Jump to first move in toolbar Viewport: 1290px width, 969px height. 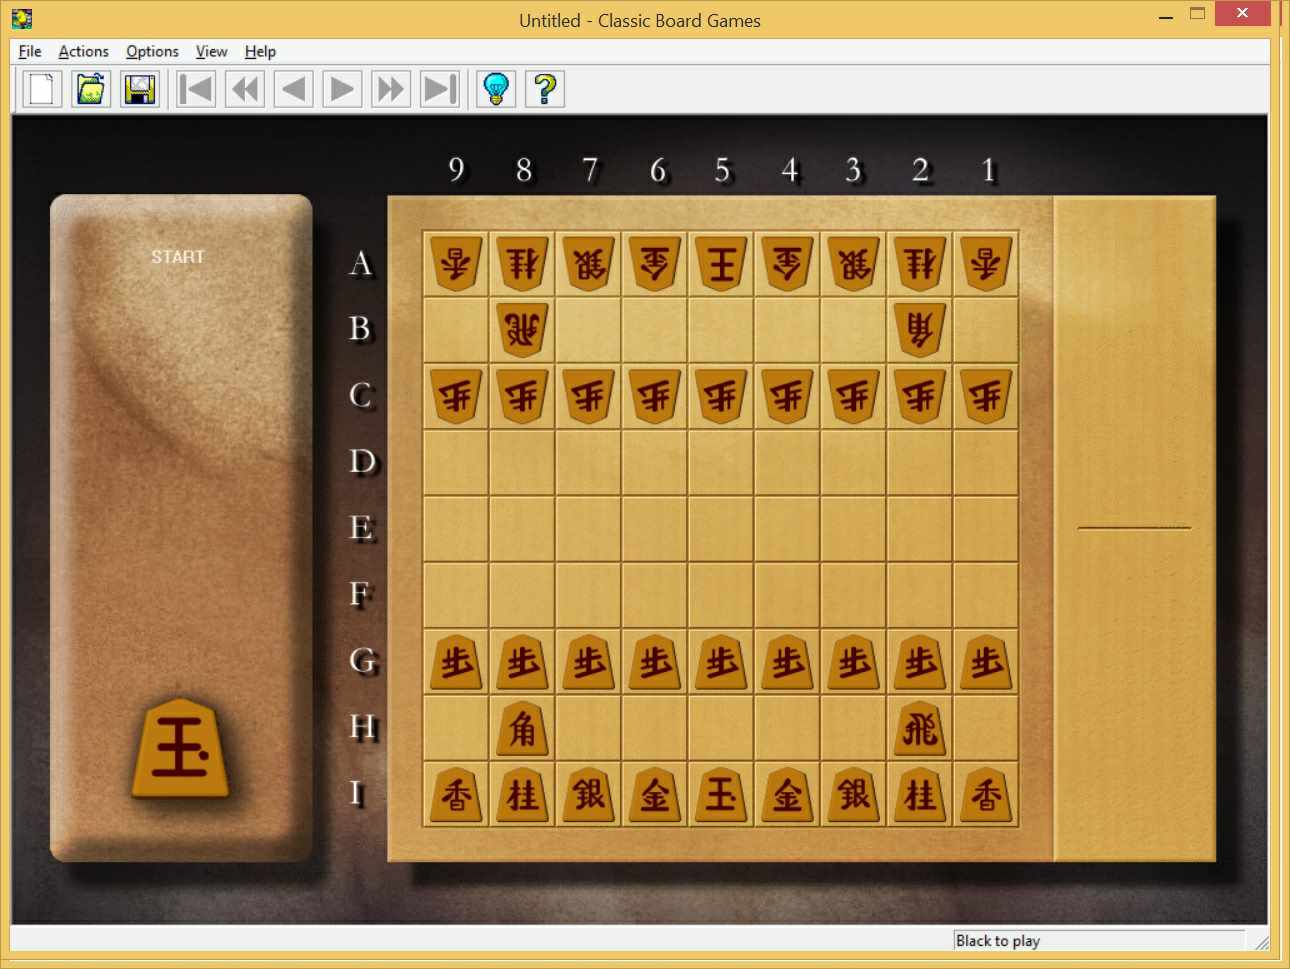(196, 89)
